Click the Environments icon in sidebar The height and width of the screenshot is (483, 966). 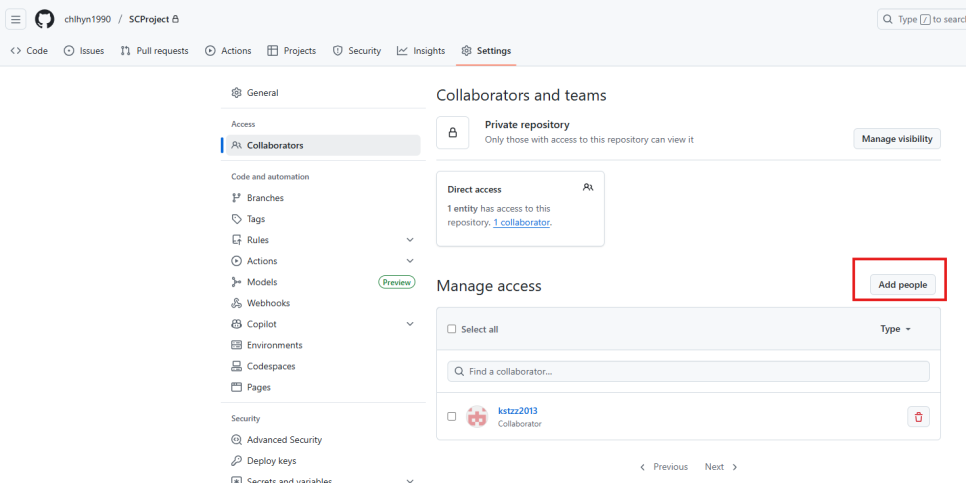click(x=237, y=345)
